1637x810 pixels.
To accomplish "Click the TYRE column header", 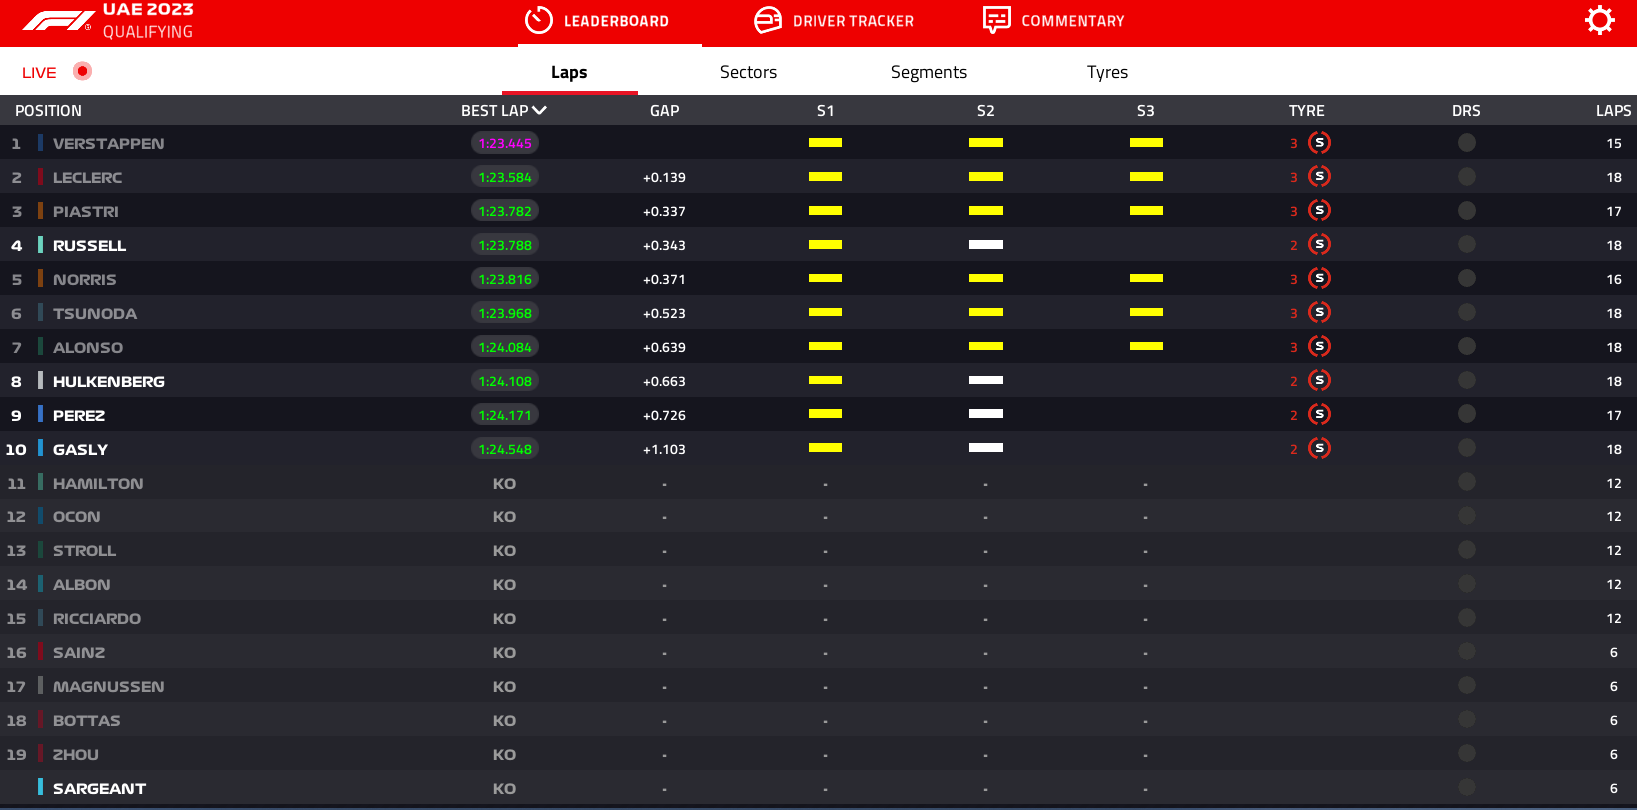I will 1306,111.
